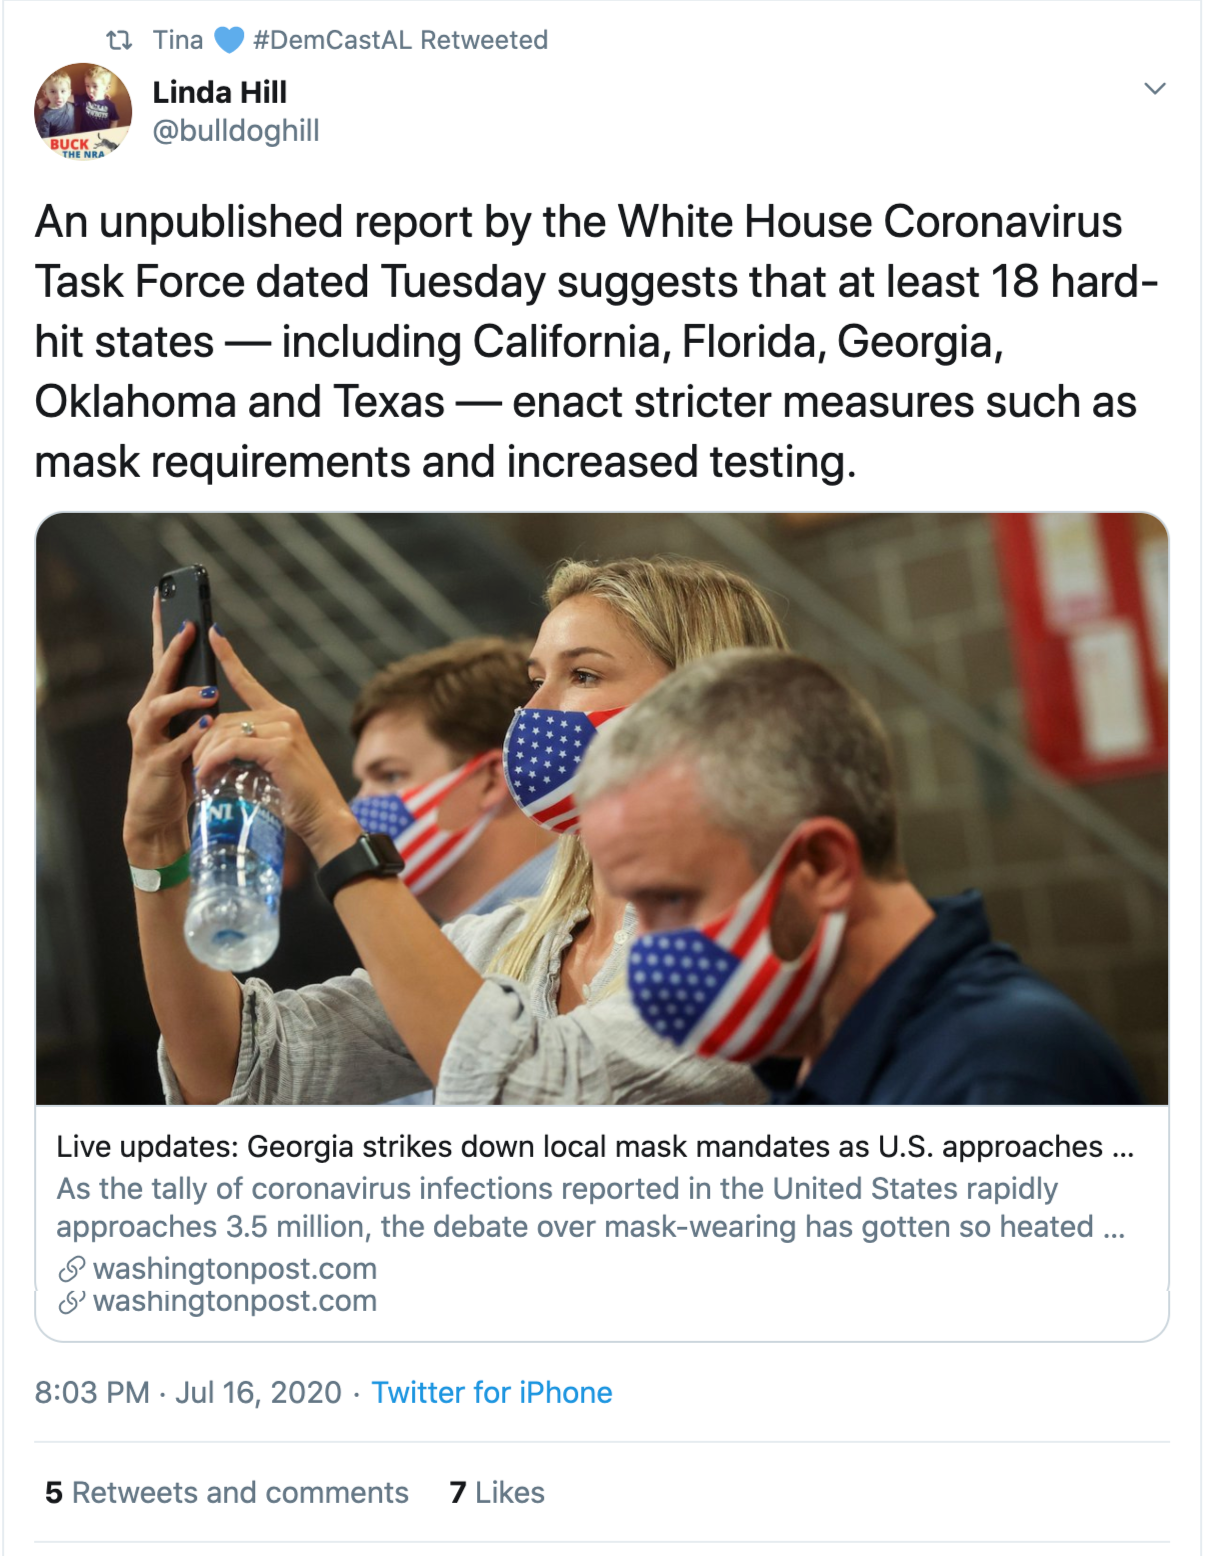The width and height of the screenshot is (1211, 1556).
Task: Click the #DemCastAL Retweeted label
Action: 400,40
